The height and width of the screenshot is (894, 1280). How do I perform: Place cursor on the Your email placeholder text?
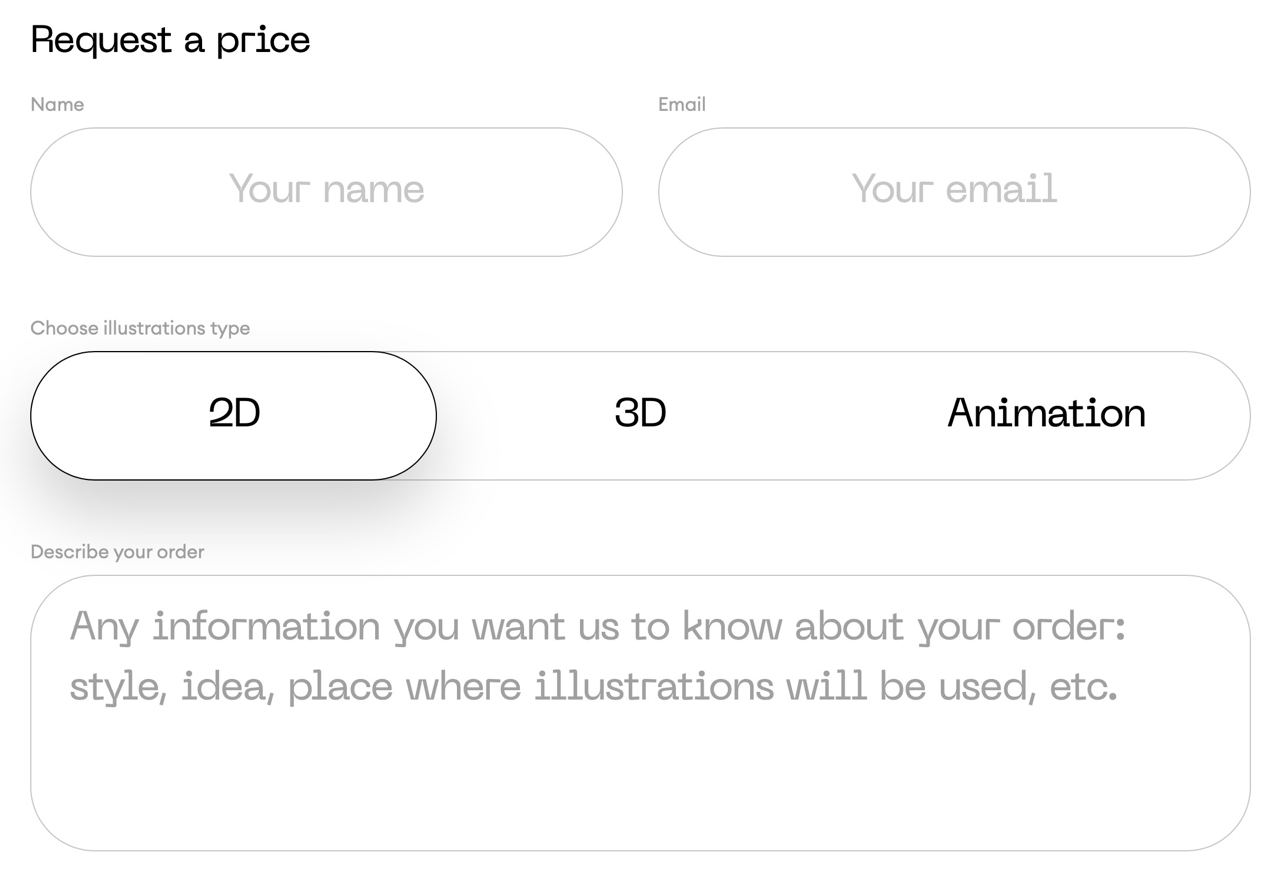coord(954,189)
